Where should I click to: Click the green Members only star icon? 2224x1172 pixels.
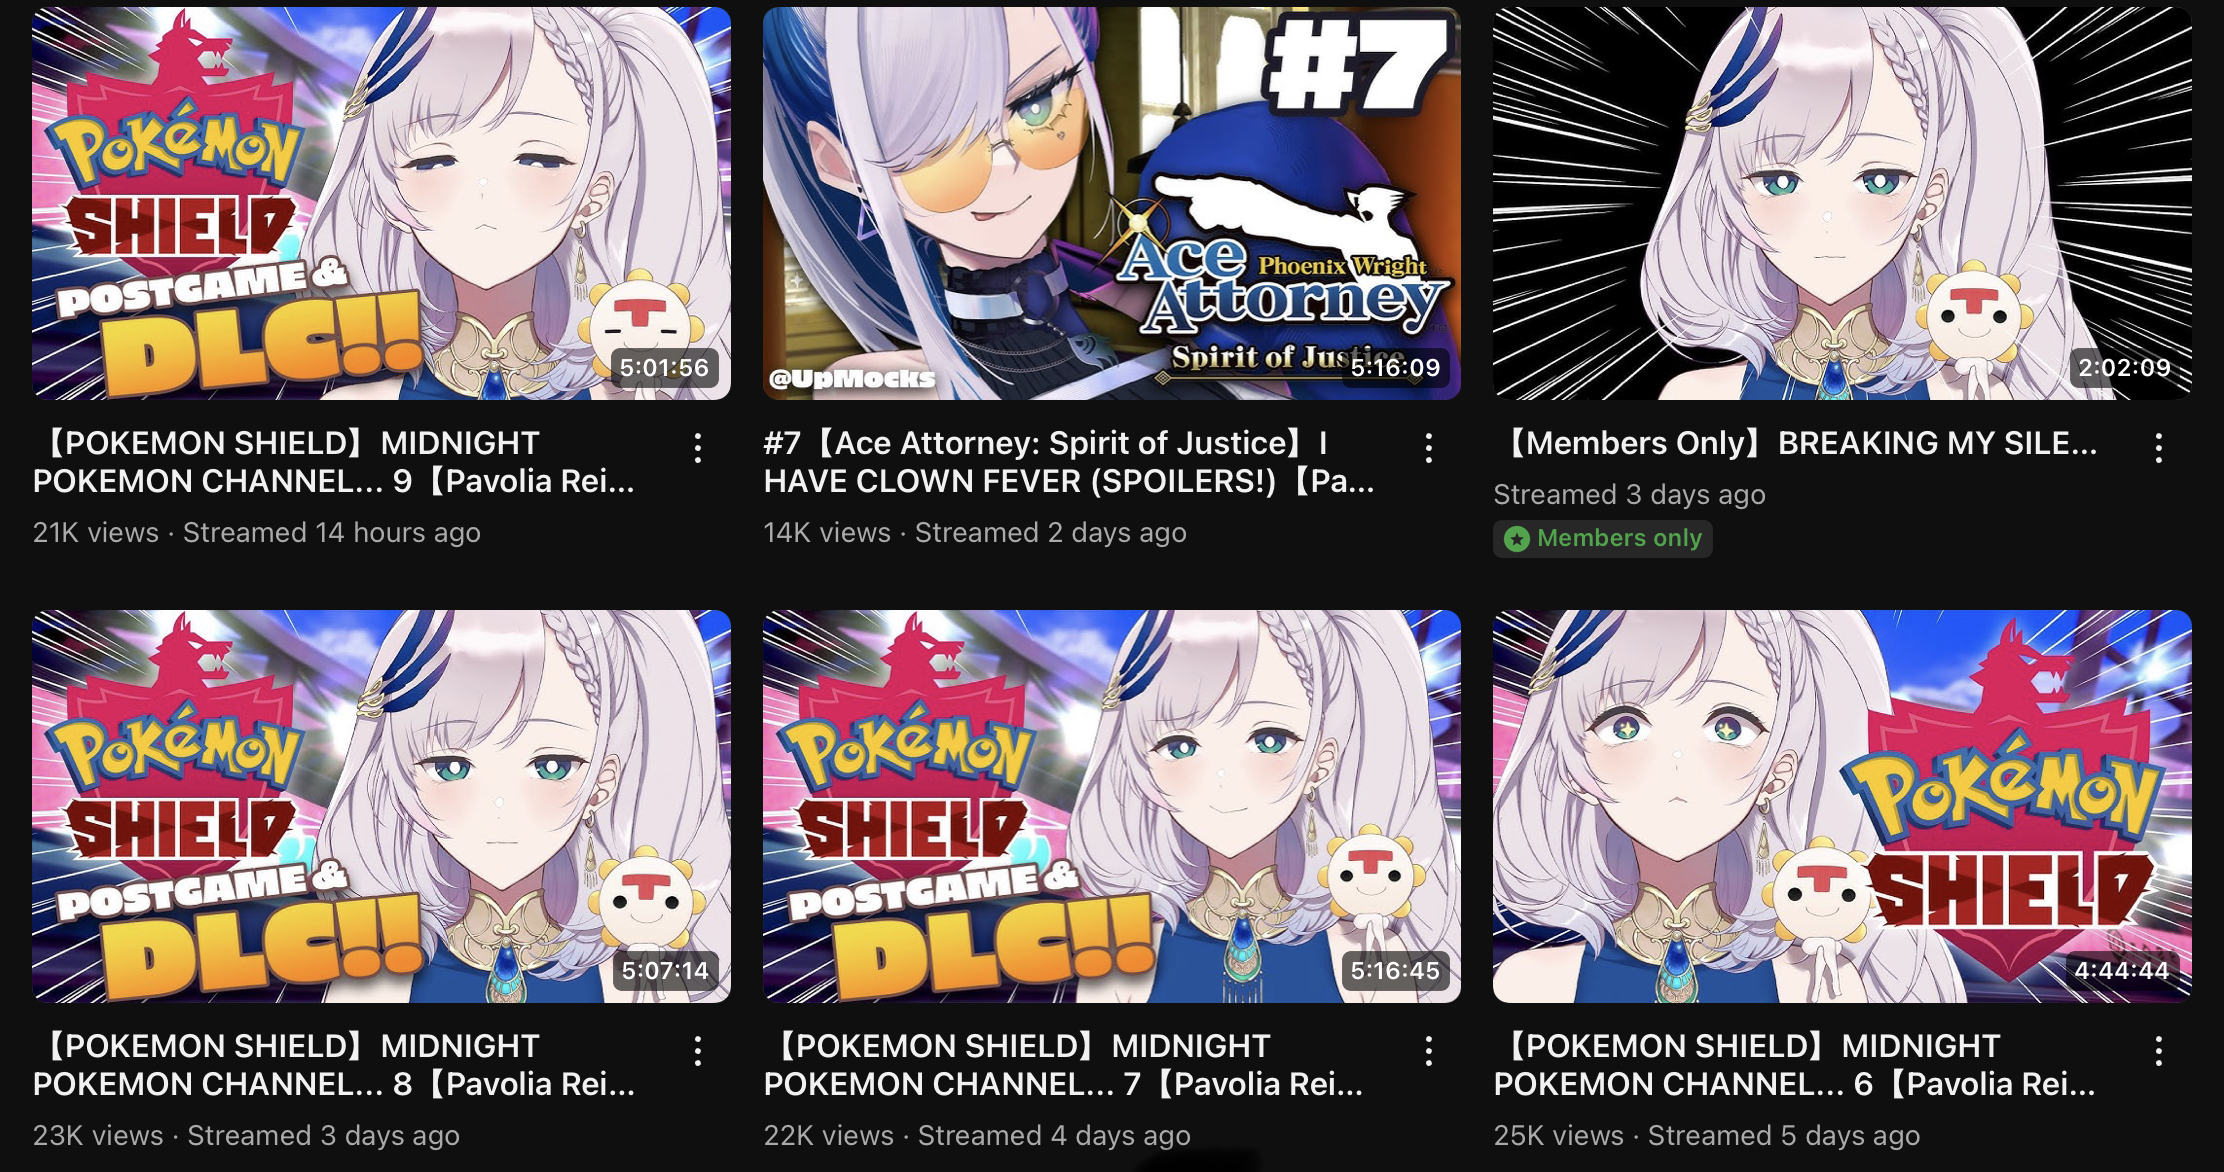tap(1517, 539)
